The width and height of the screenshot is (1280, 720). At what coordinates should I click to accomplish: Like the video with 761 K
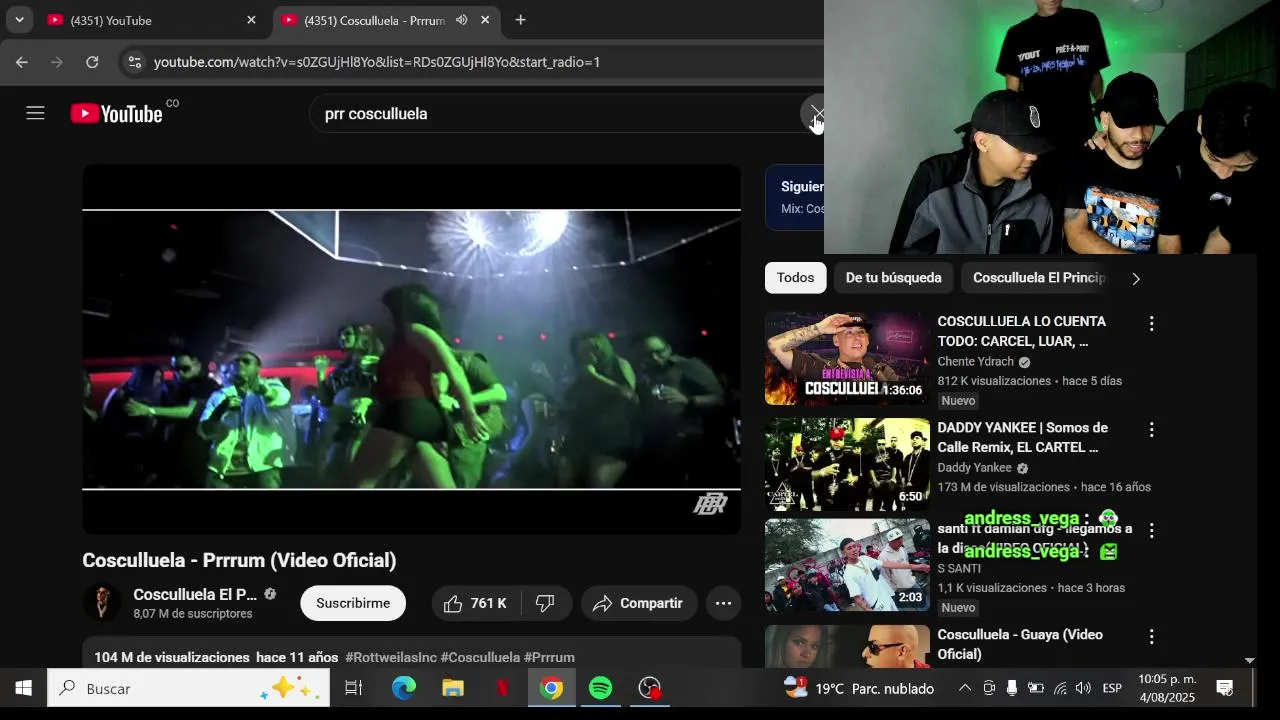475,603
